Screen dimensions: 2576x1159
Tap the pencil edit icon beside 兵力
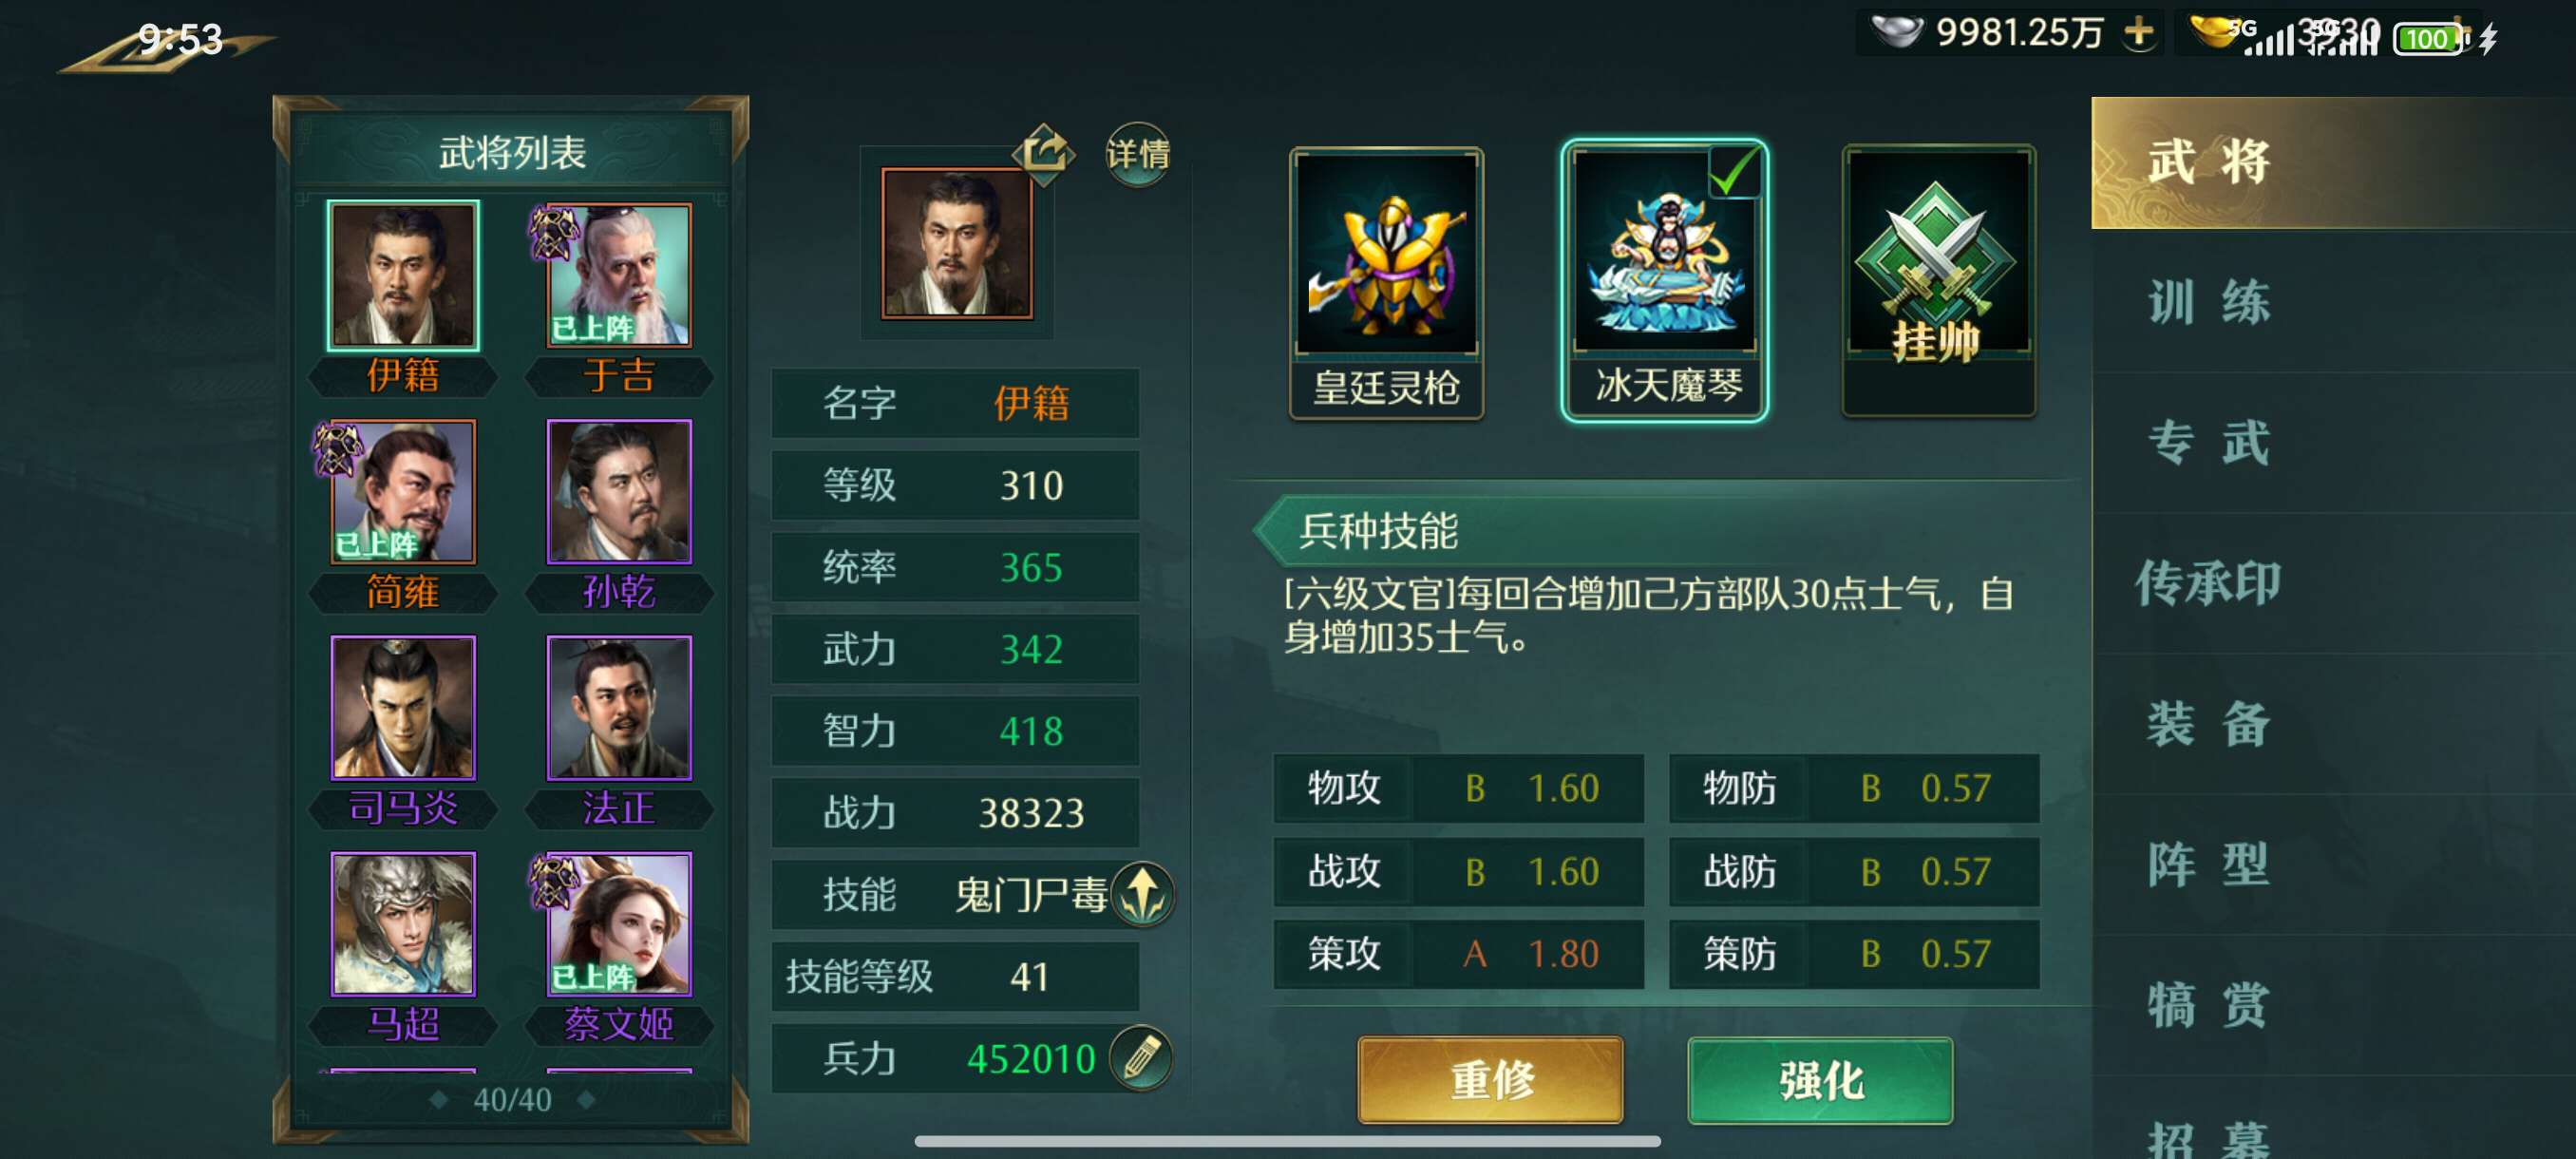tap(1141, 1058)
